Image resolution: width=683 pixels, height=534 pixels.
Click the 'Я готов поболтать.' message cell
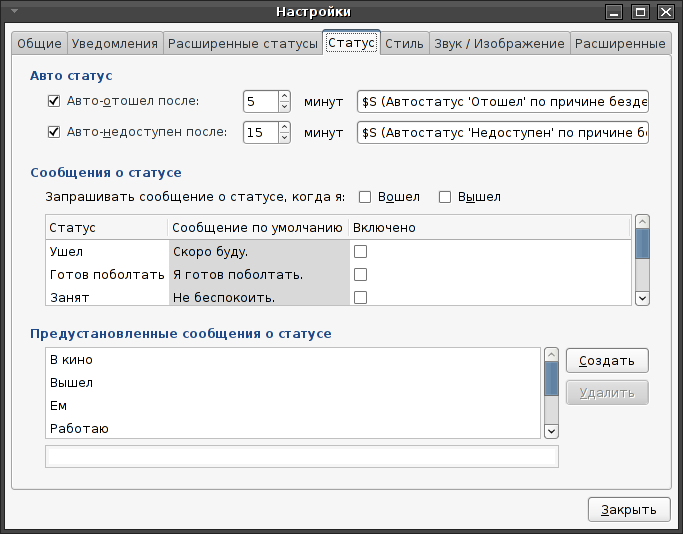point(259,275)
